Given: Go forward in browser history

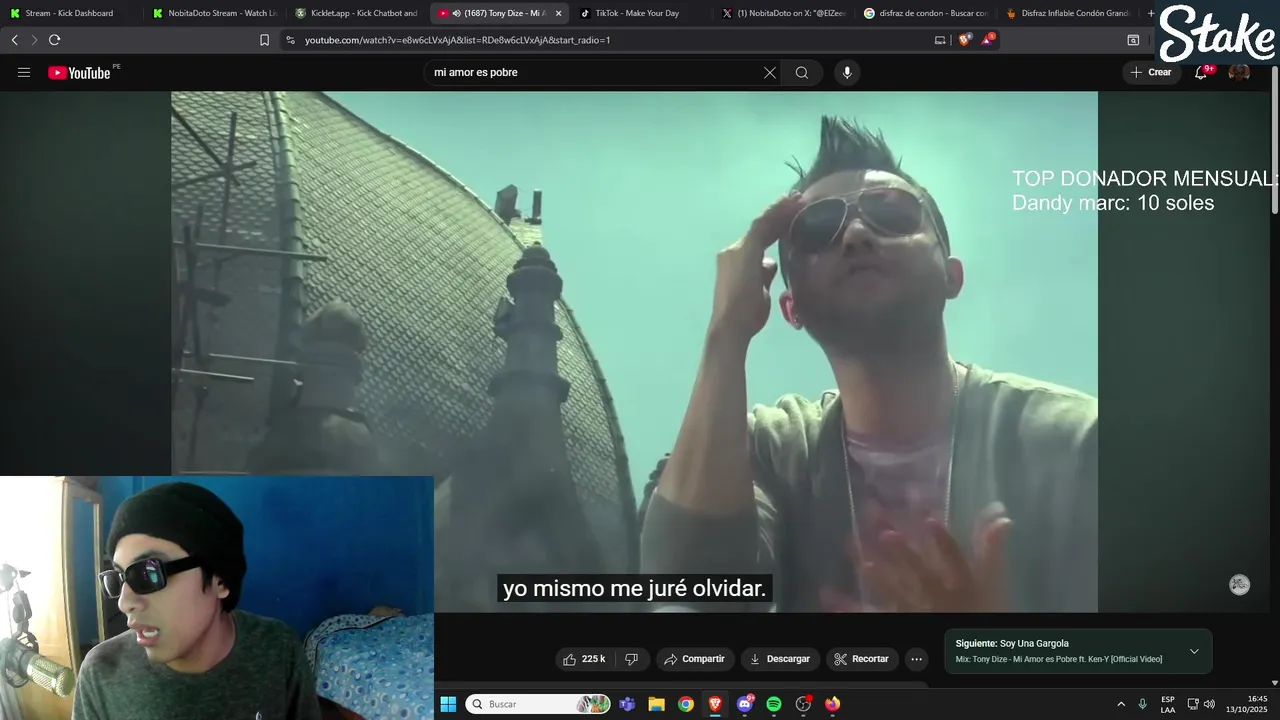Looking at the screenshot, I should [x=34, y=40].
